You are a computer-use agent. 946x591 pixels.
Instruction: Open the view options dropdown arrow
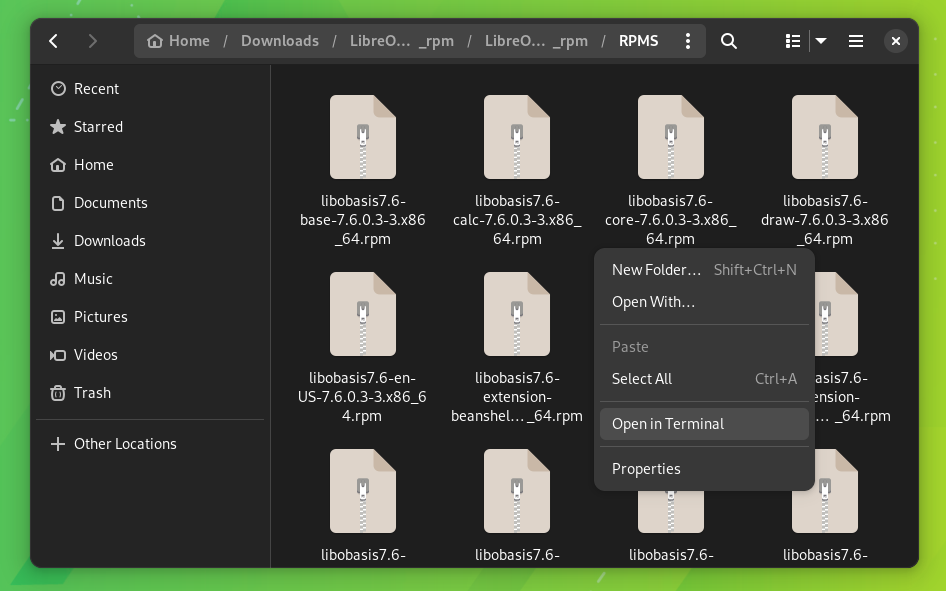[x=820, y=41]
